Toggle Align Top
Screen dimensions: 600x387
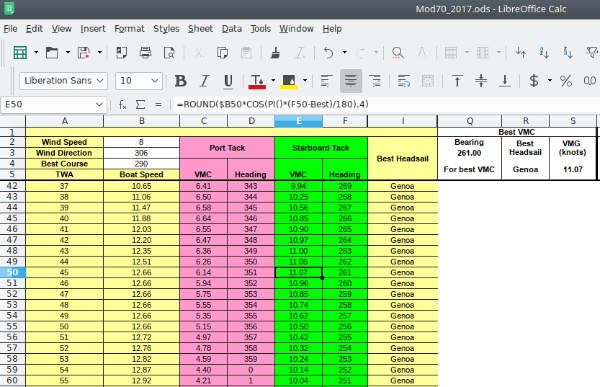(457, 81)
